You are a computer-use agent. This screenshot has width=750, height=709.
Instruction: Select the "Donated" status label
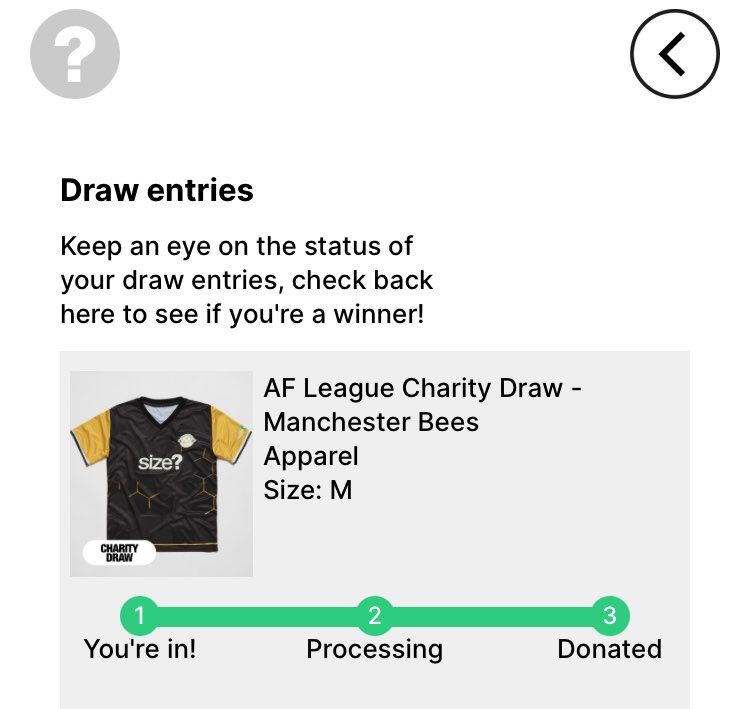point(609,649)
